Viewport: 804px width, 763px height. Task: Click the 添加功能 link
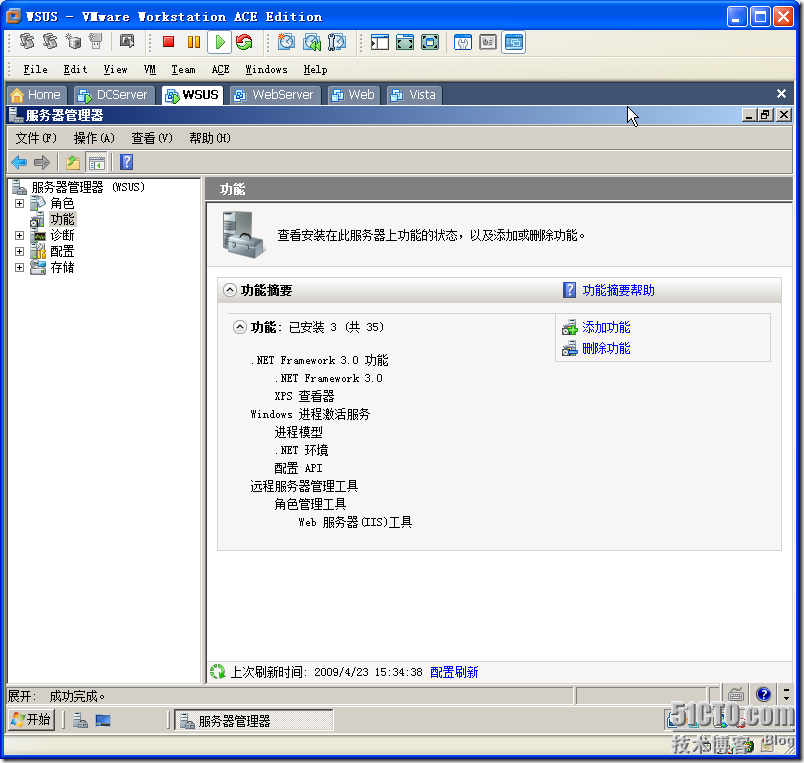coord(606,327)
